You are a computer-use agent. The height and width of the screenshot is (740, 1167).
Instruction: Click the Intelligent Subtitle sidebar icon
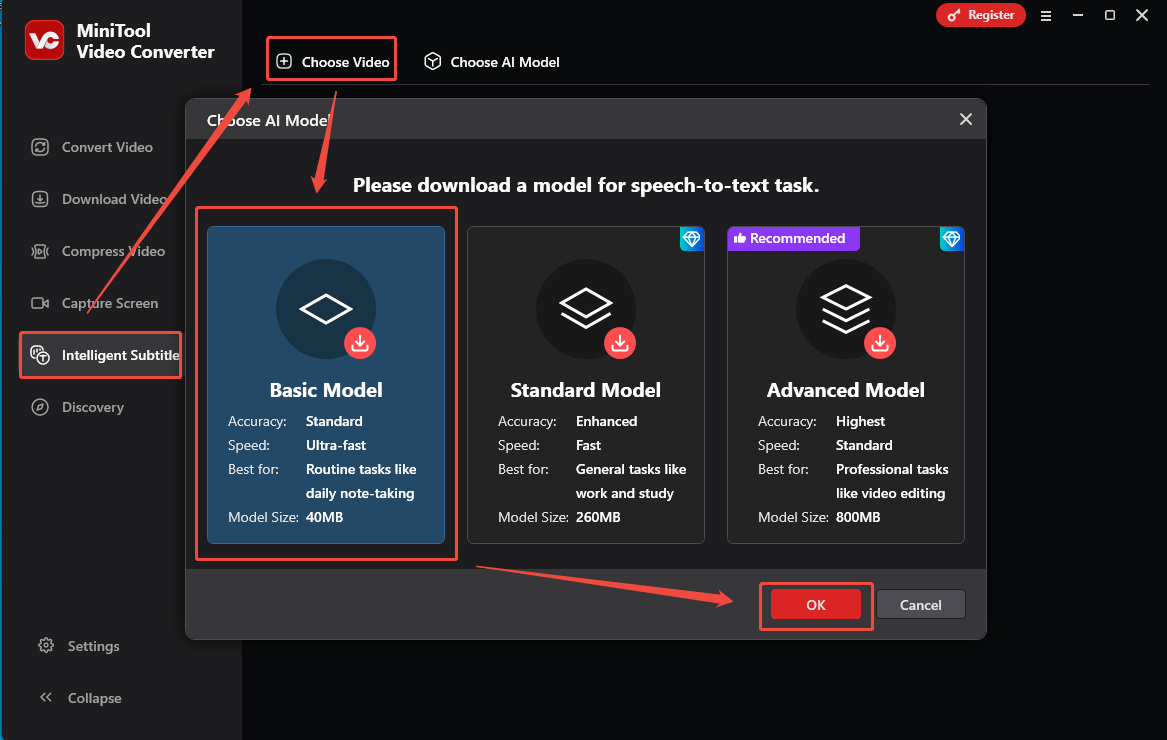(x=40, y=355)
